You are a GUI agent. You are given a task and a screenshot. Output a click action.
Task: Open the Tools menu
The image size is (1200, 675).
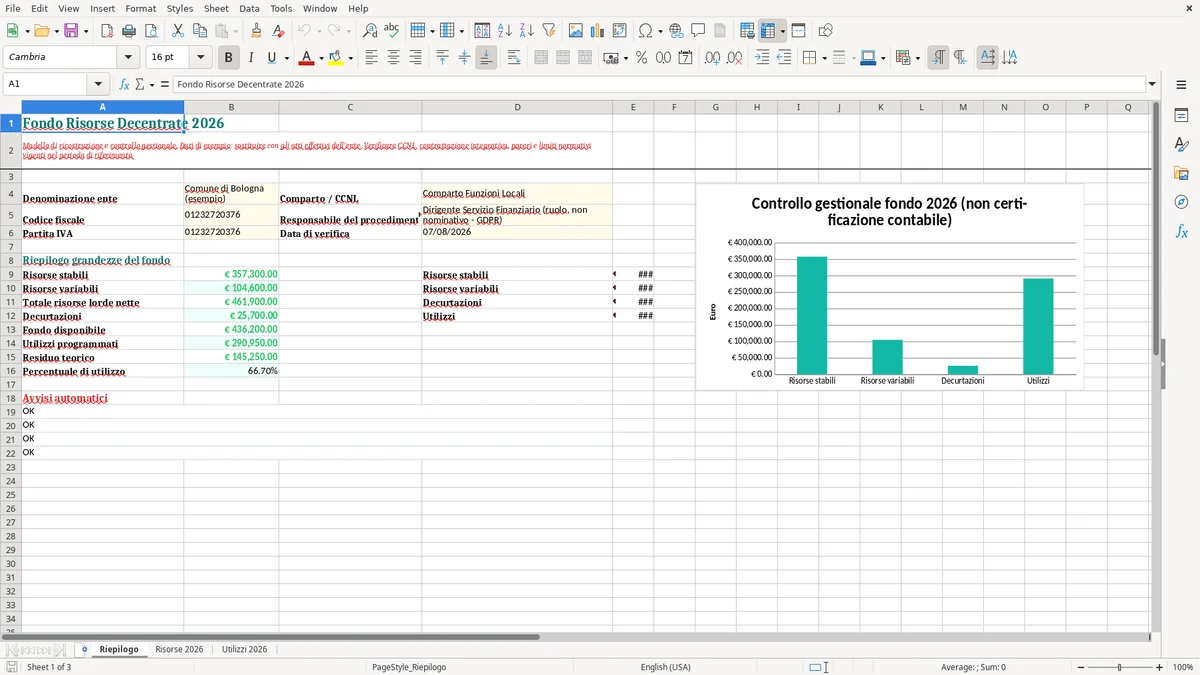[x=281, y=8]
